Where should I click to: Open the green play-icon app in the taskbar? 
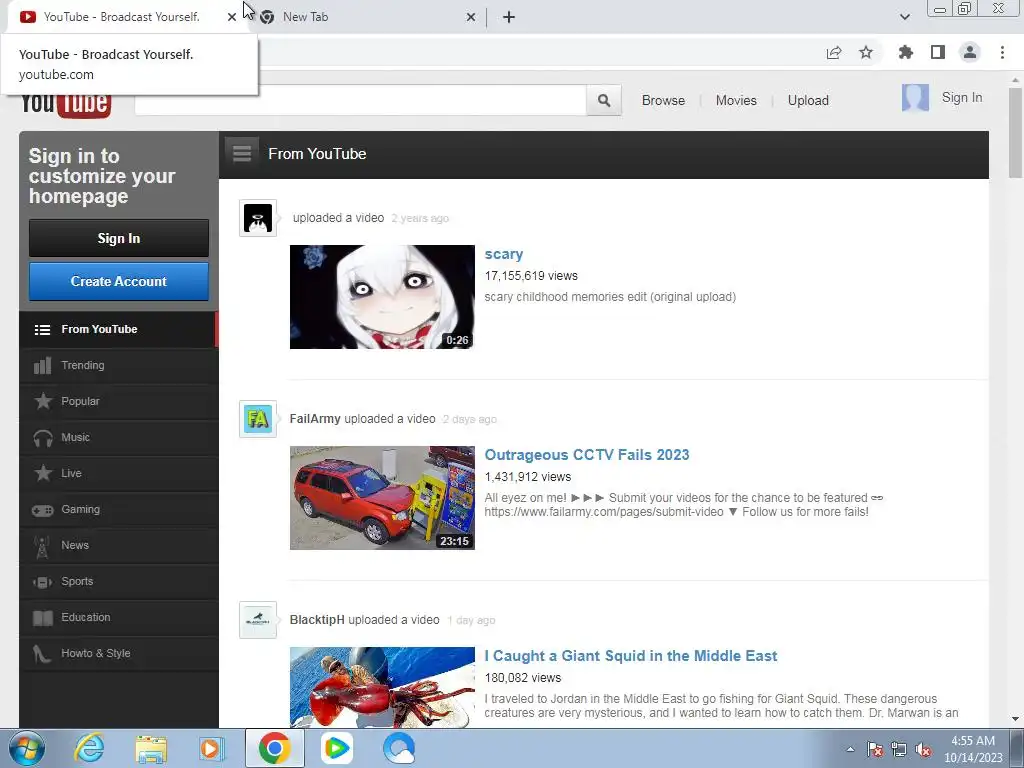click(336, 748)
